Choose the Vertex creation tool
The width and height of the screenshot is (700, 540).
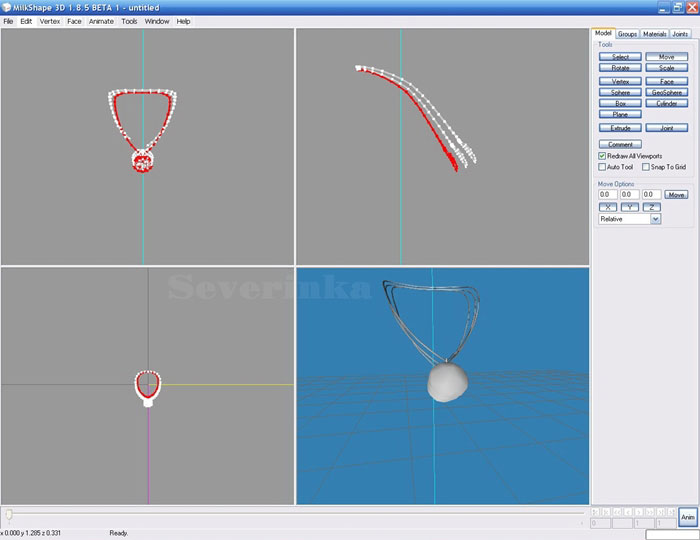pyautogui.click(x=620, y=81)
